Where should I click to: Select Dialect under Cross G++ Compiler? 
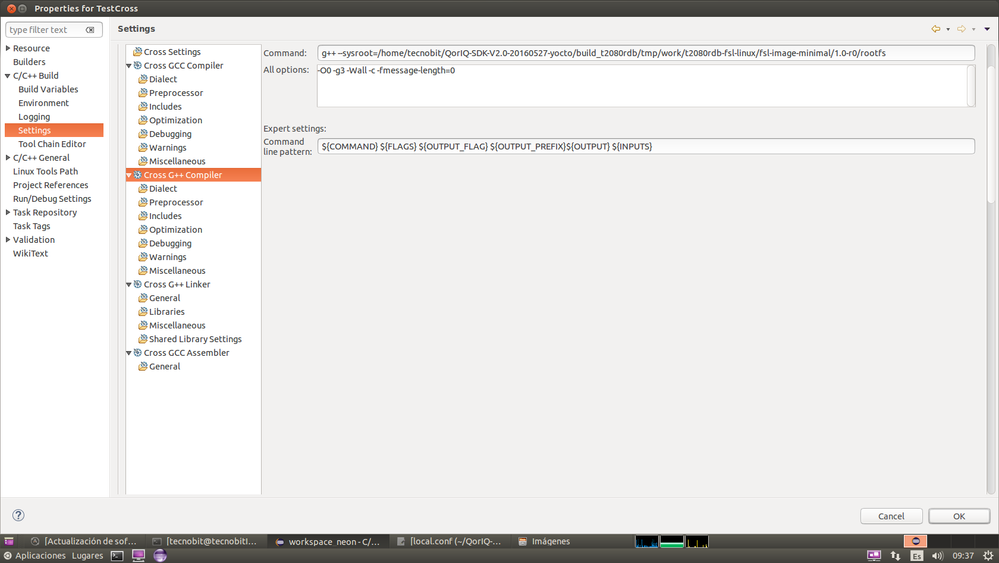tap(157, 189)
